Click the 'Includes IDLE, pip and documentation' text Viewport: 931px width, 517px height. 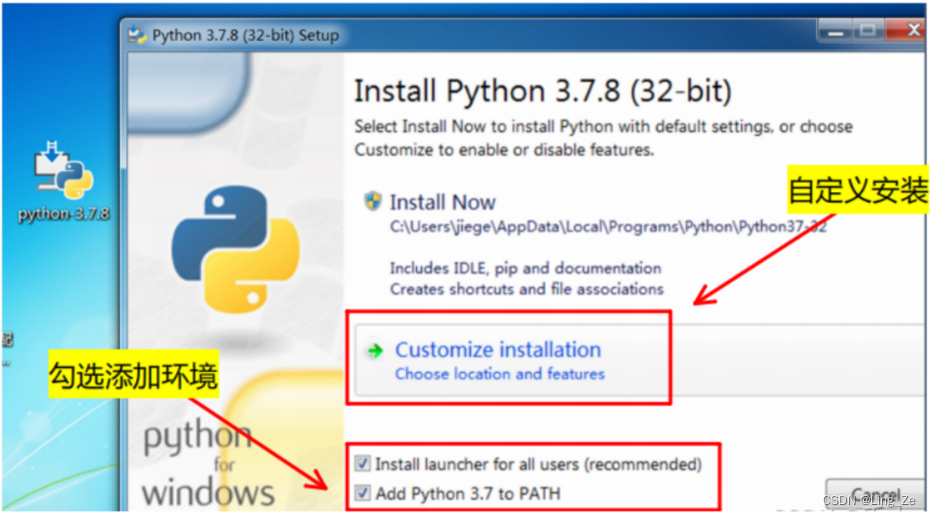[x=525, y=268]
